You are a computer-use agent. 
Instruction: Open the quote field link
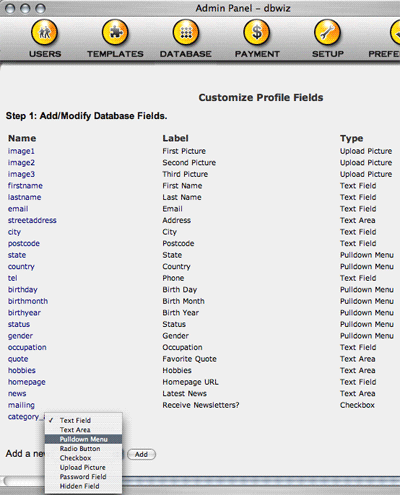click(18, 359)
